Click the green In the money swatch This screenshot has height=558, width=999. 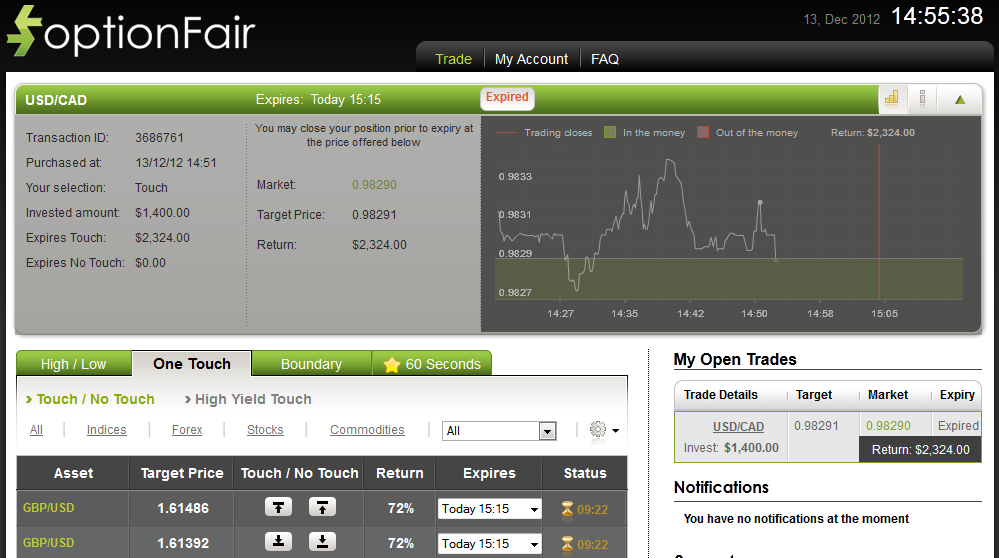[610, 132]
